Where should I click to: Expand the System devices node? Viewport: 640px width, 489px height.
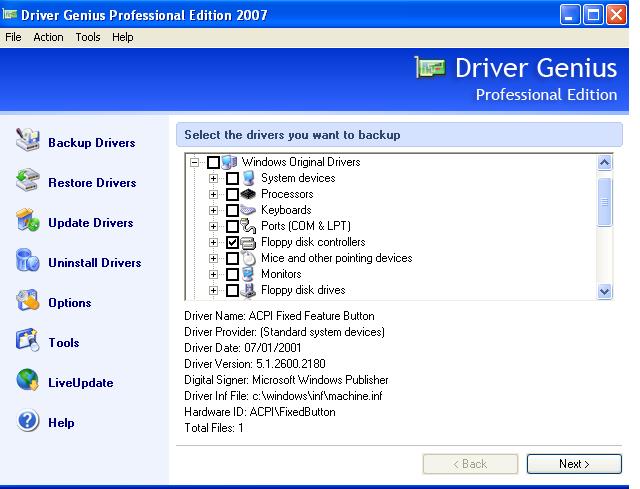coord(213,178)
